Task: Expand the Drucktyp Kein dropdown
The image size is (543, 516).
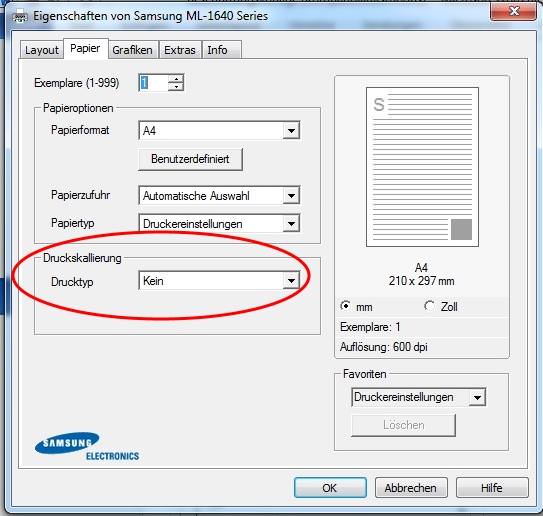Action: click(x=219, y=281)
